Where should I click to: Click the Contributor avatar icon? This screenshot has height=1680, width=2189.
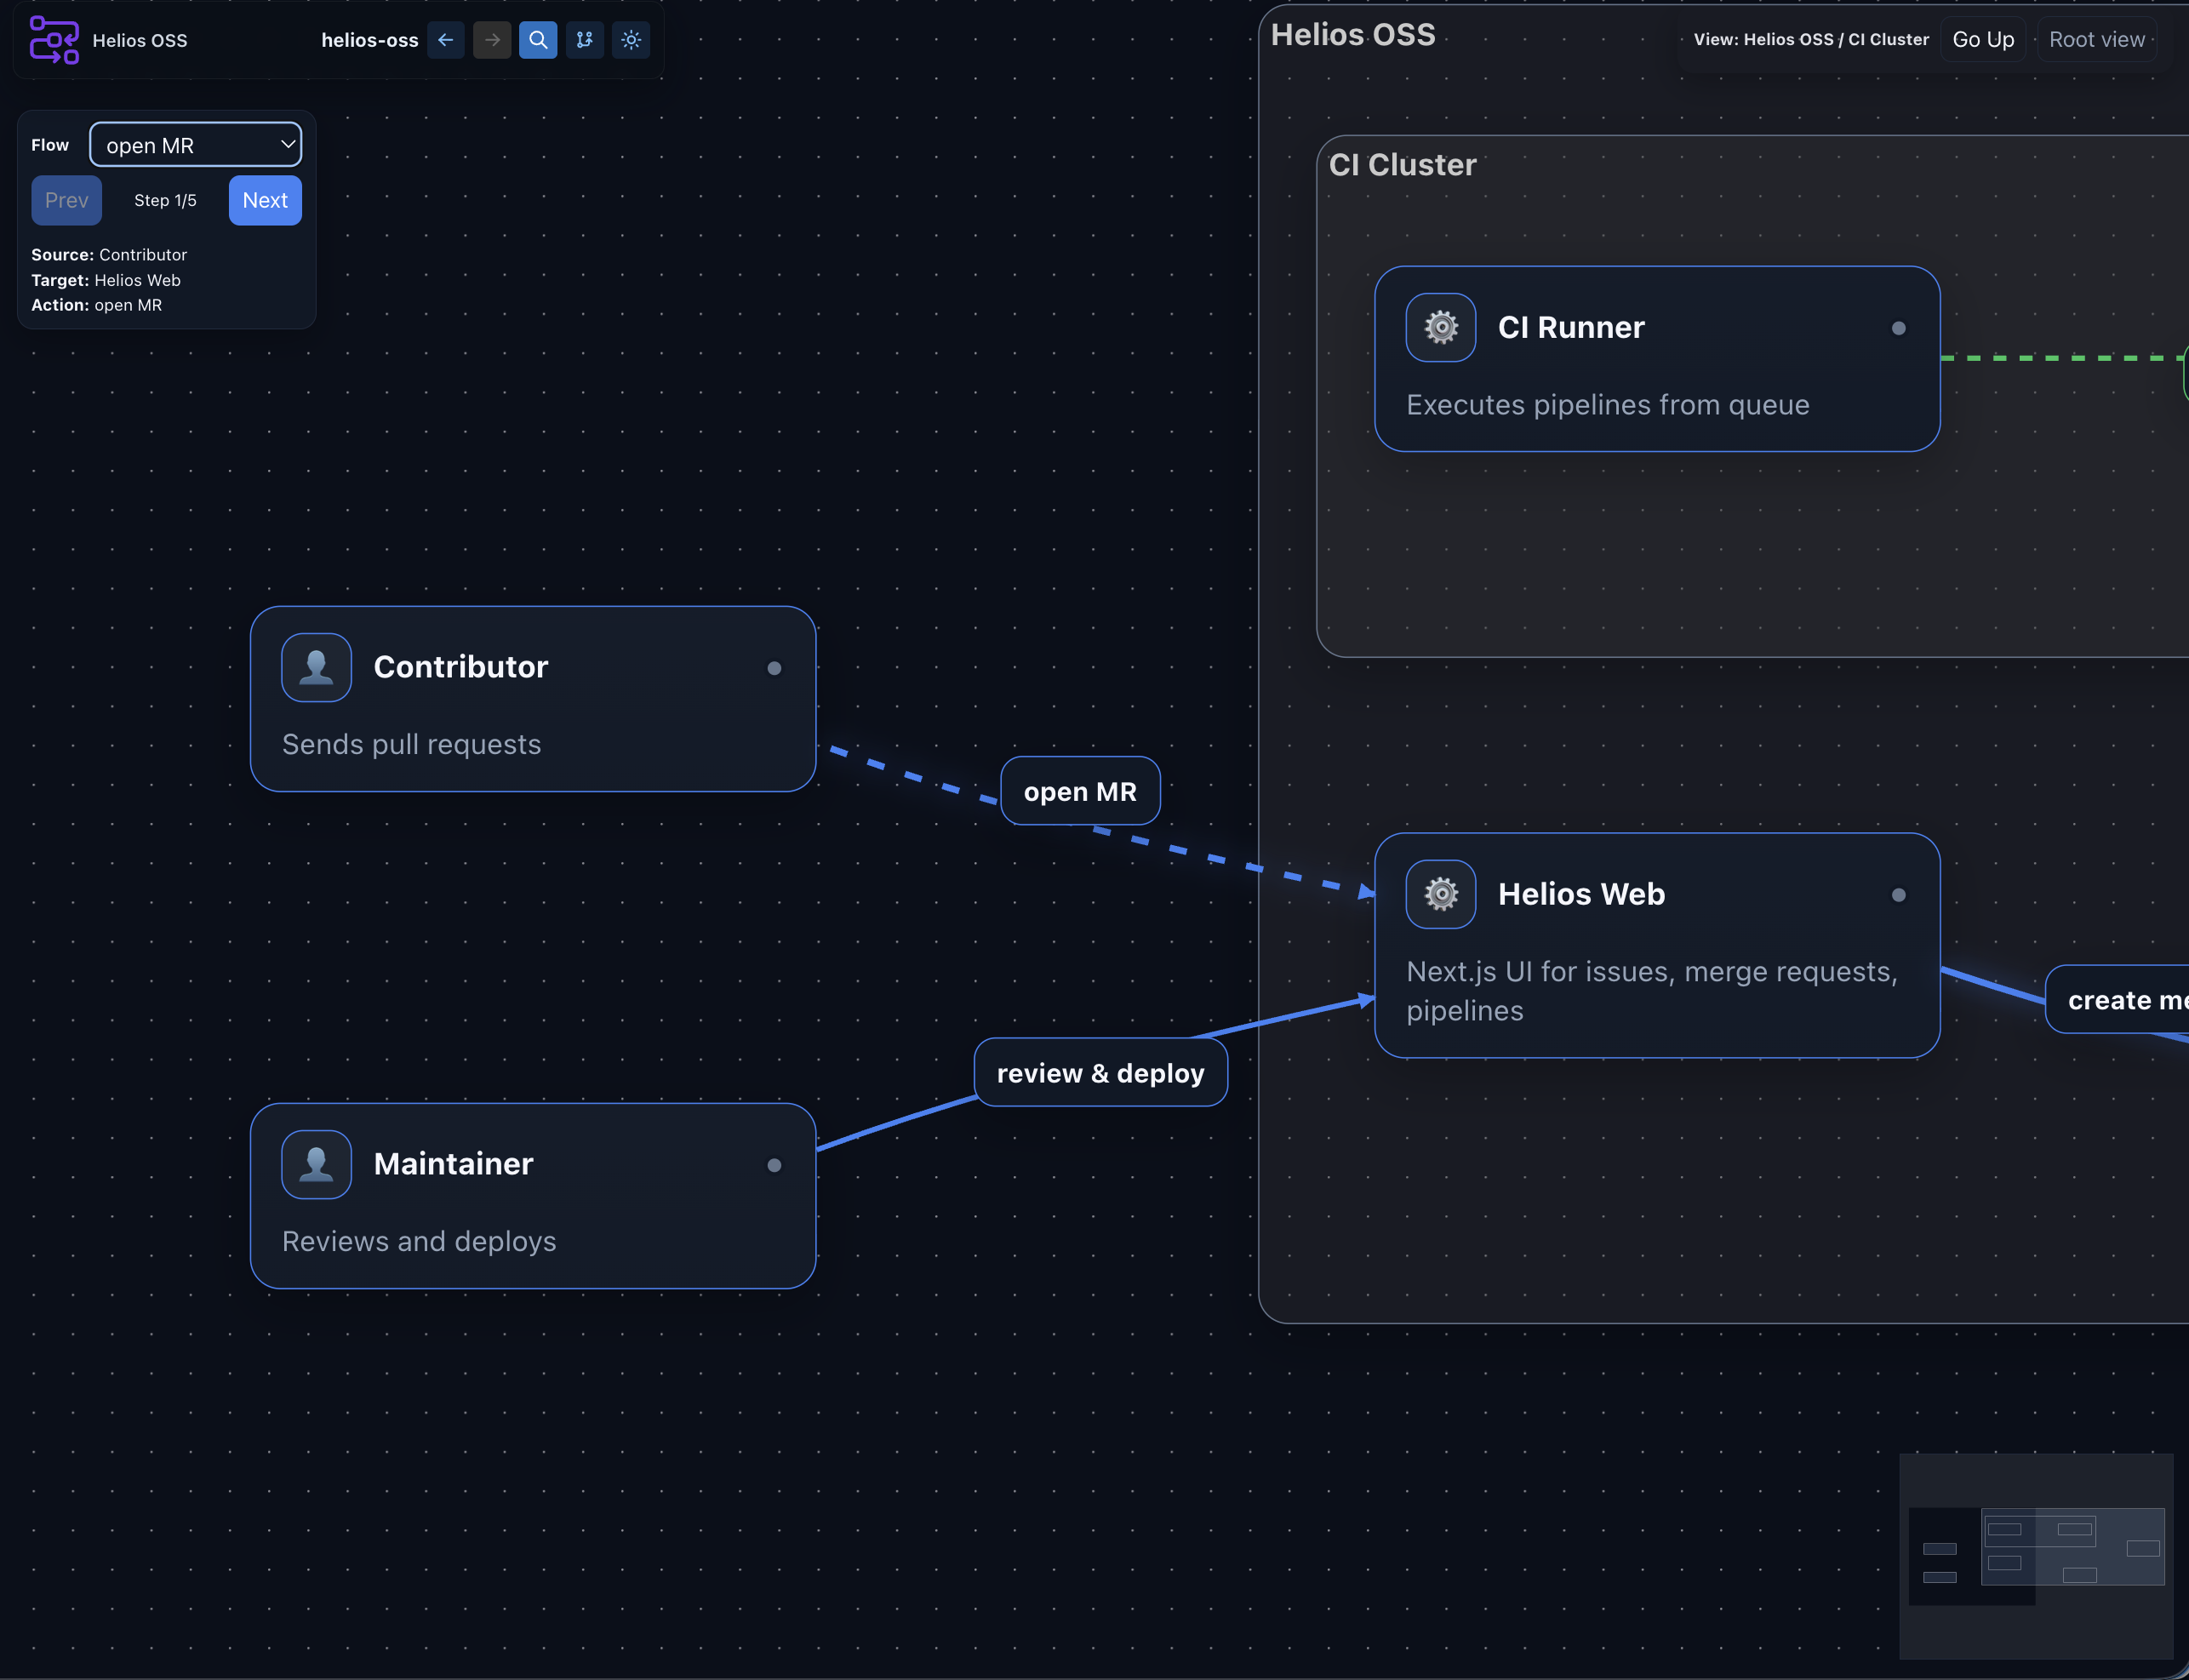pyautogui.click(x=316, y=667)
